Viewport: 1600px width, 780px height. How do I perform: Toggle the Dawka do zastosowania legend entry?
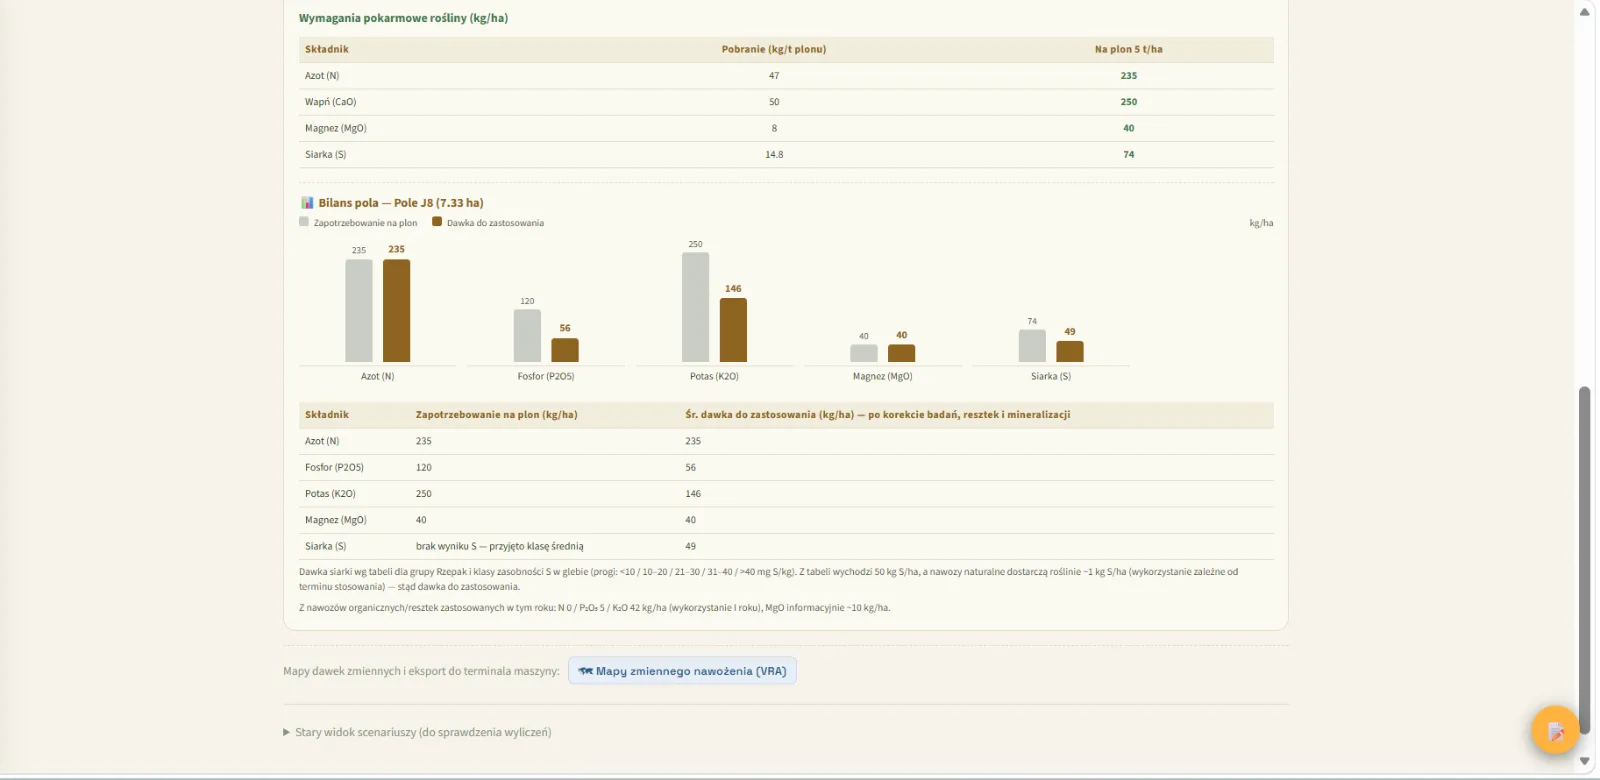tap(488, 222)
